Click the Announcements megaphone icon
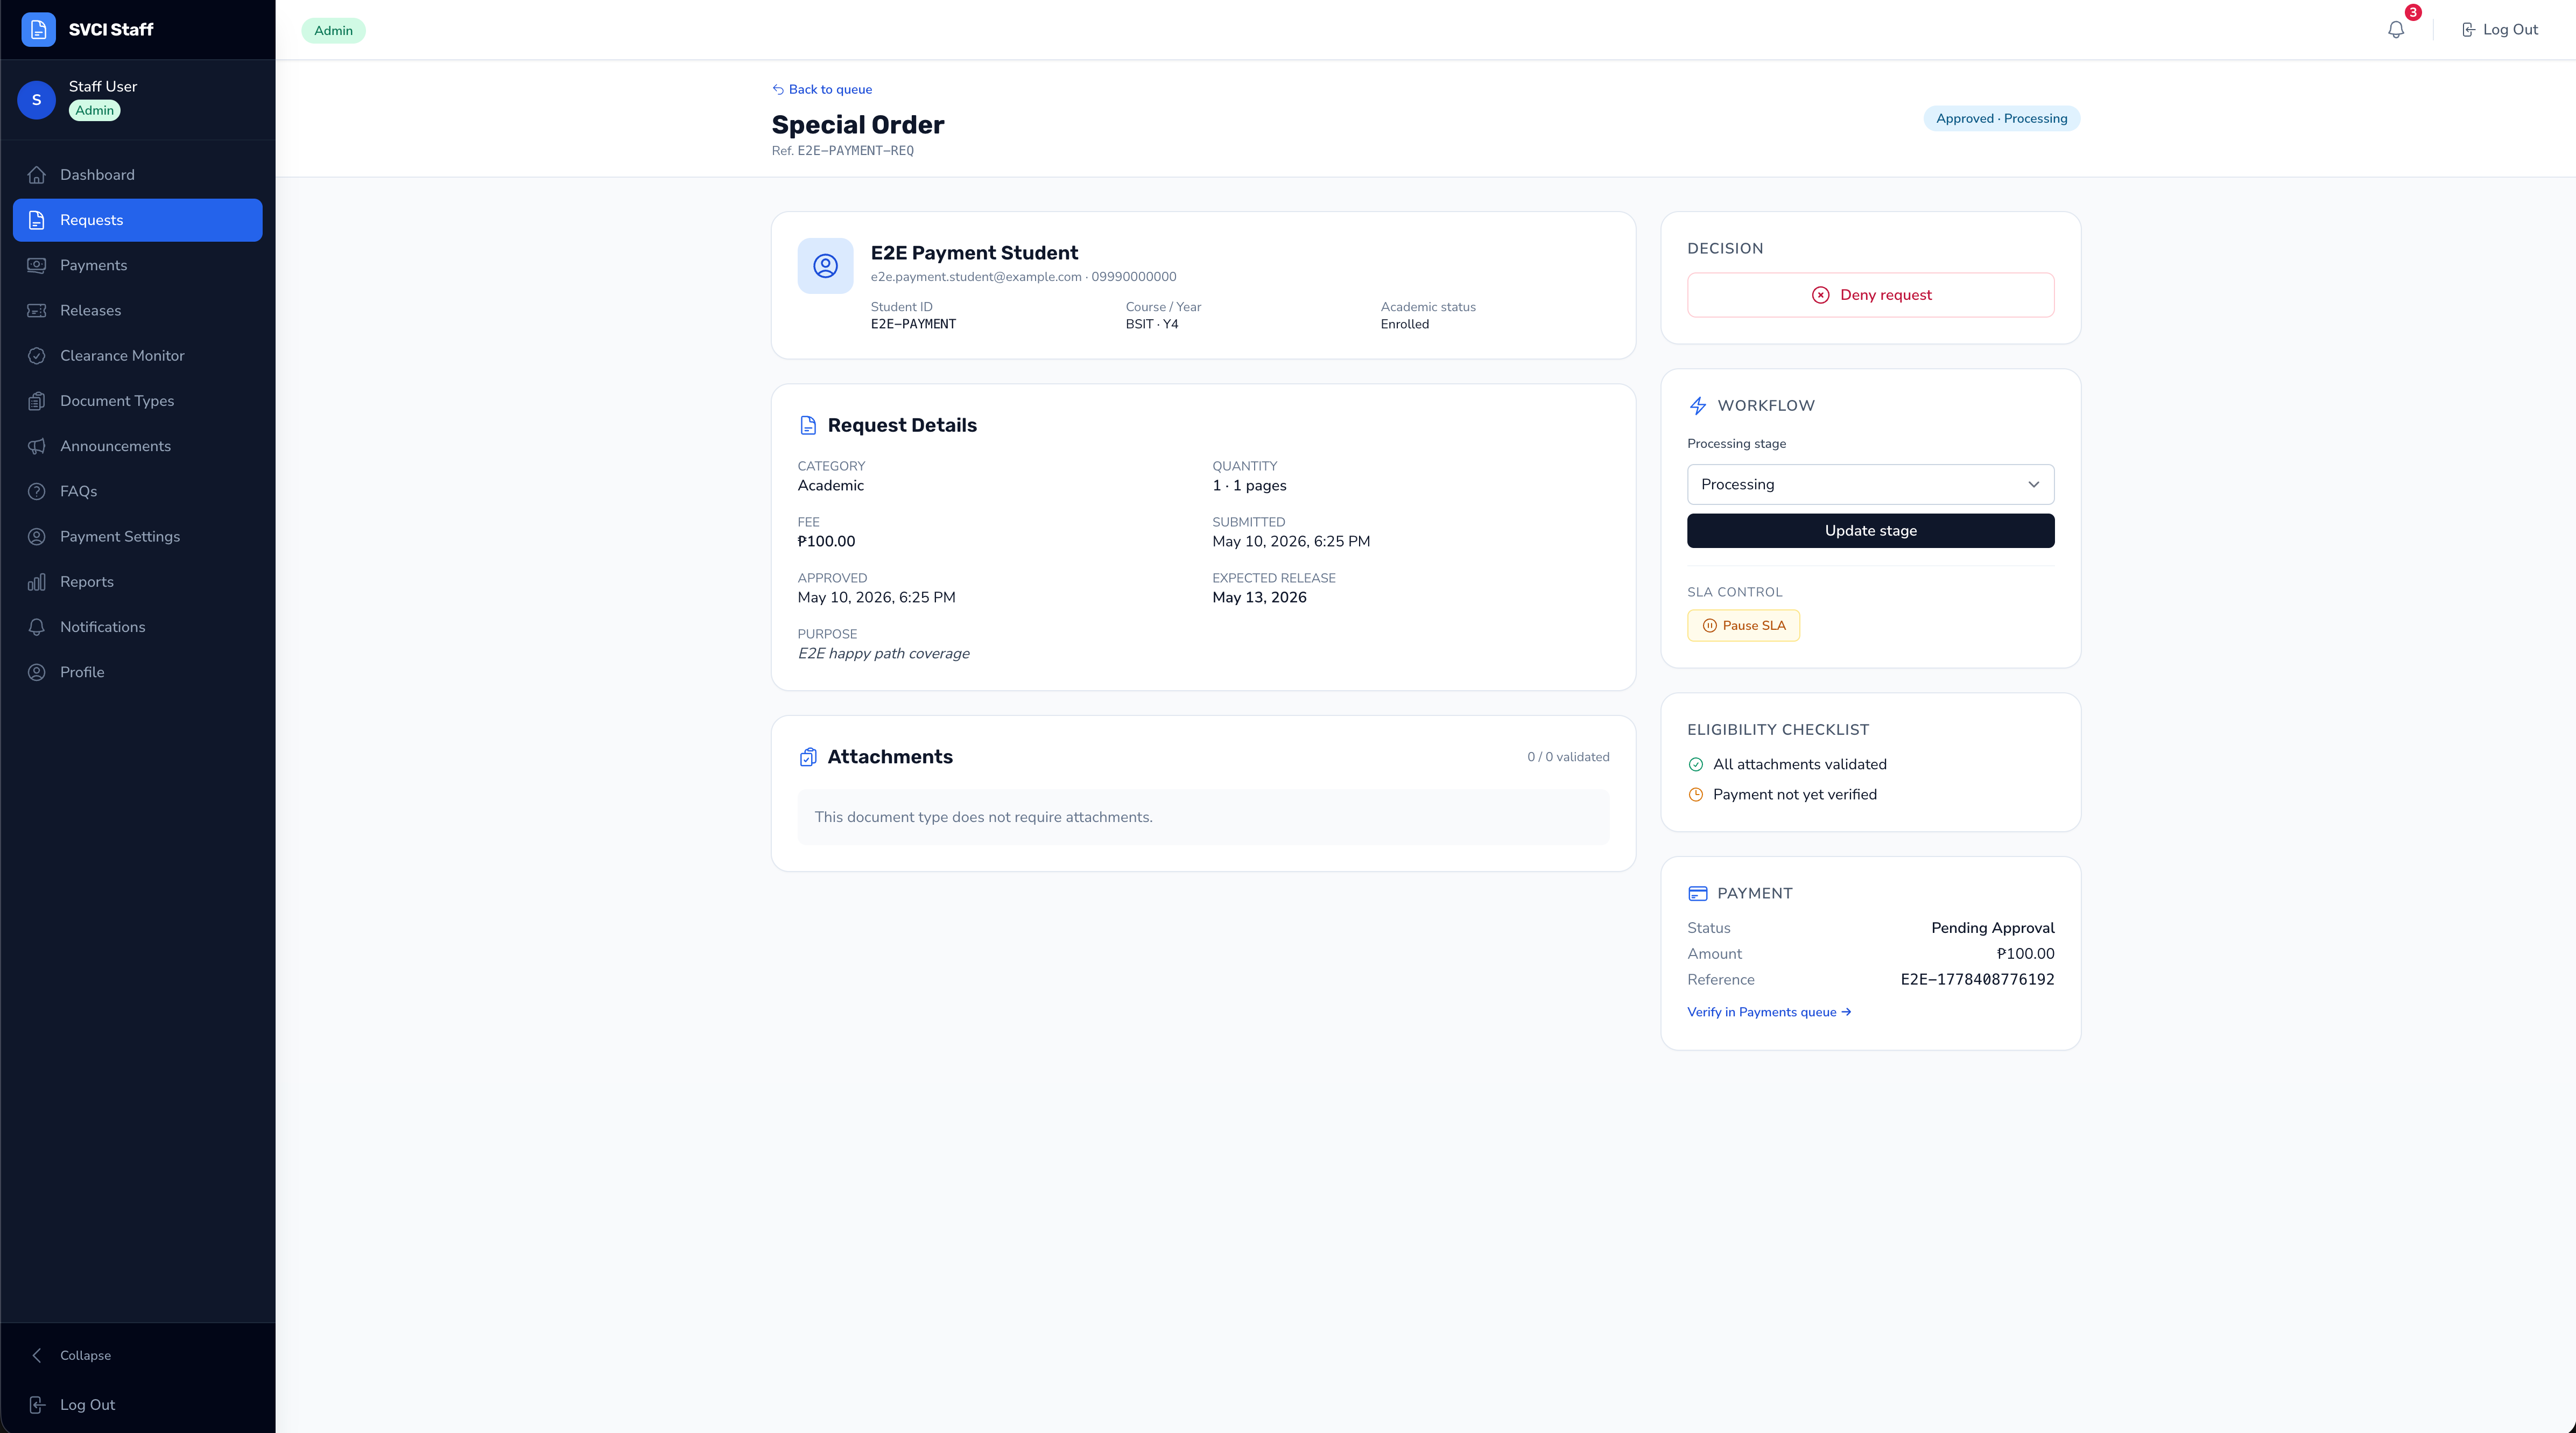 point(37,446)
